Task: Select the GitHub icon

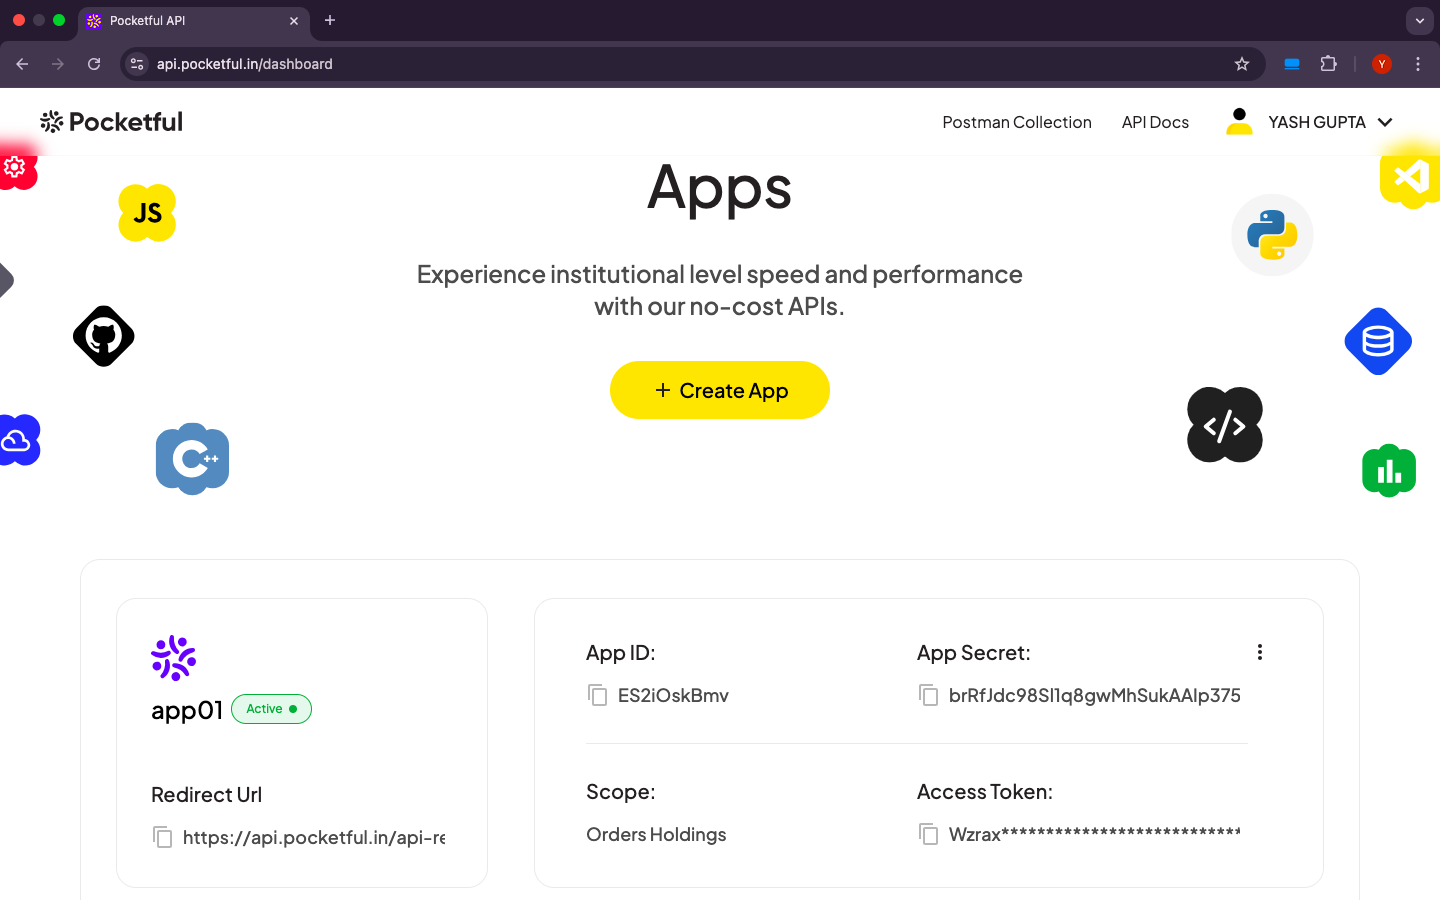Action: pos(104,336)
